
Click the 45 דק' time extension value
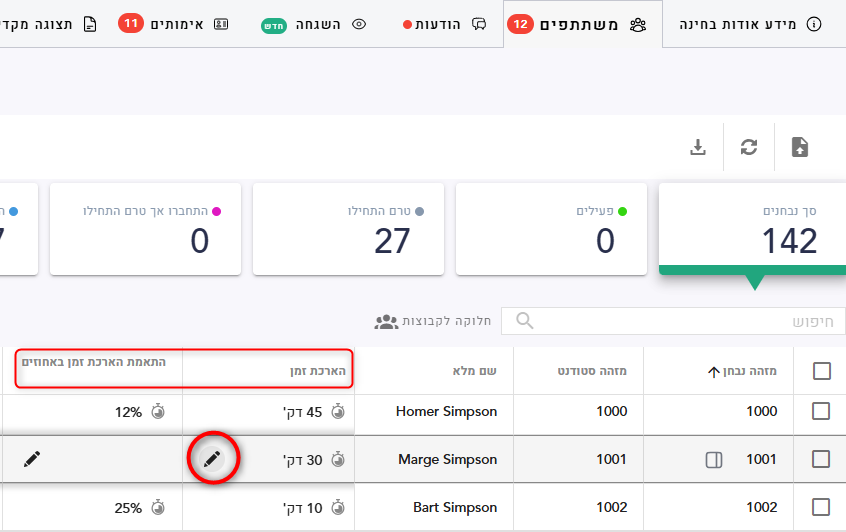[x=302, y=412]
